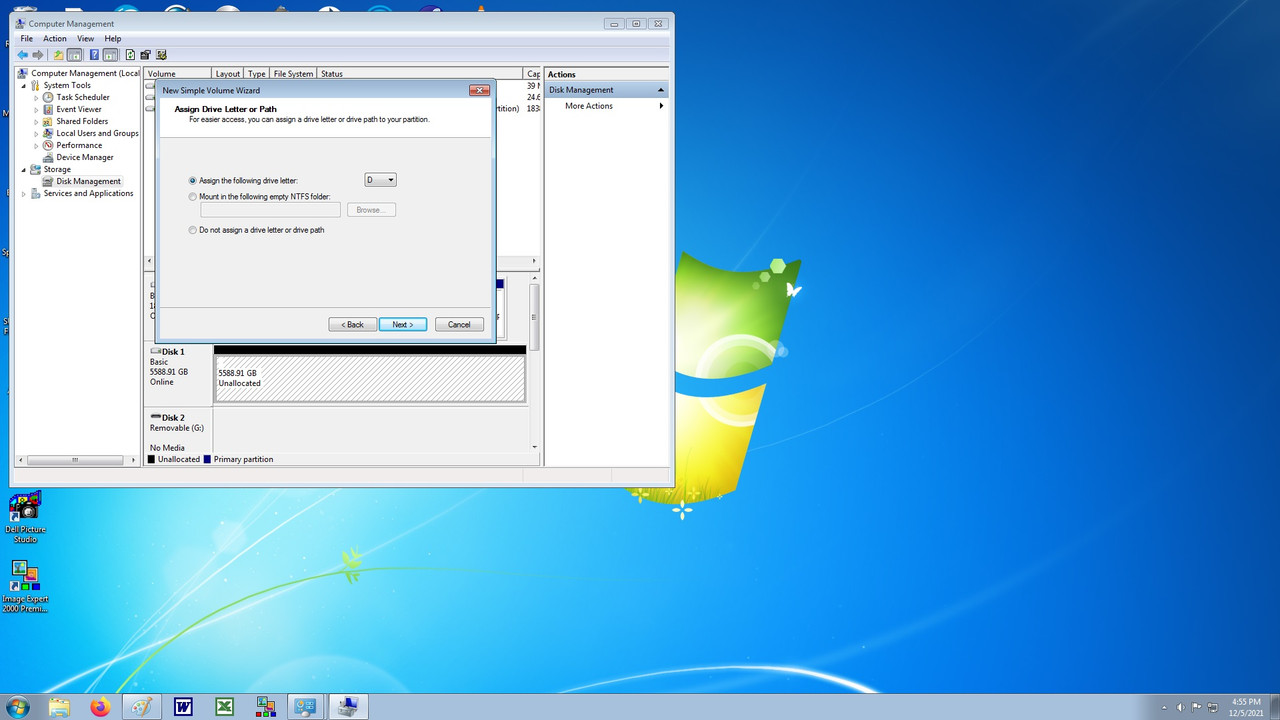
Task: Click the Type column header
Action: point(257,74)
